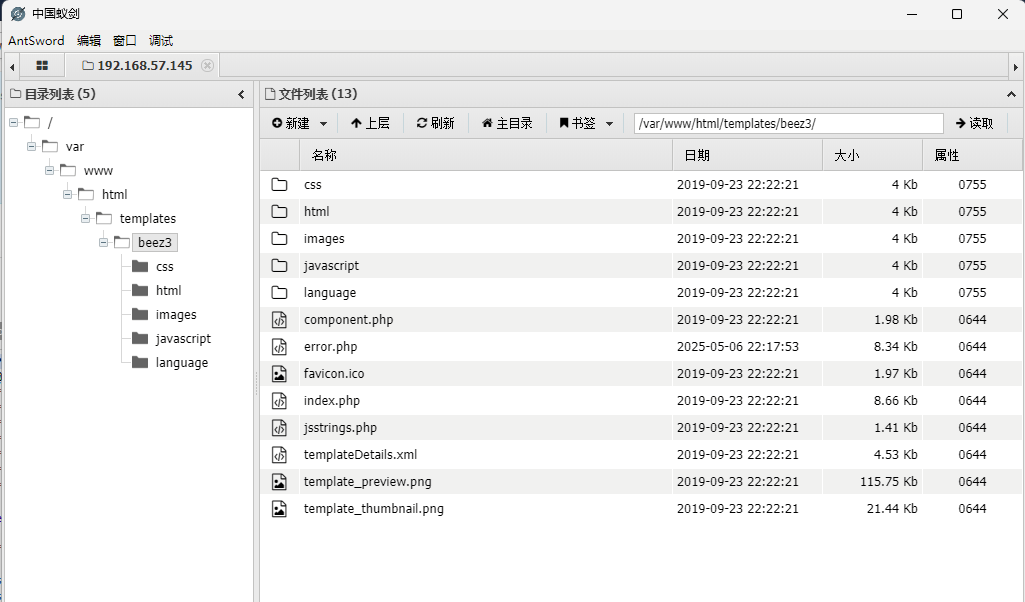The height and width of the screenshot is (602, 1025).
Task: Open the 编辑 menu
Action: click(x=89, y=41)
